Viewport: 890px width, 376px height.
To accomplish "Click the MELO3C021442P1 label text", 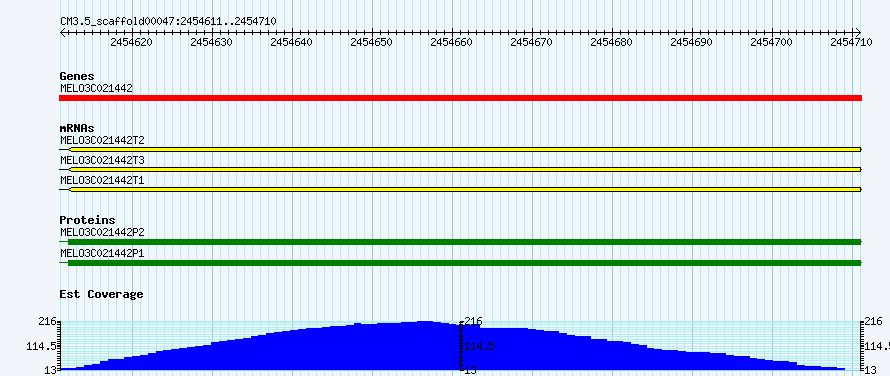I will [102, 253].
